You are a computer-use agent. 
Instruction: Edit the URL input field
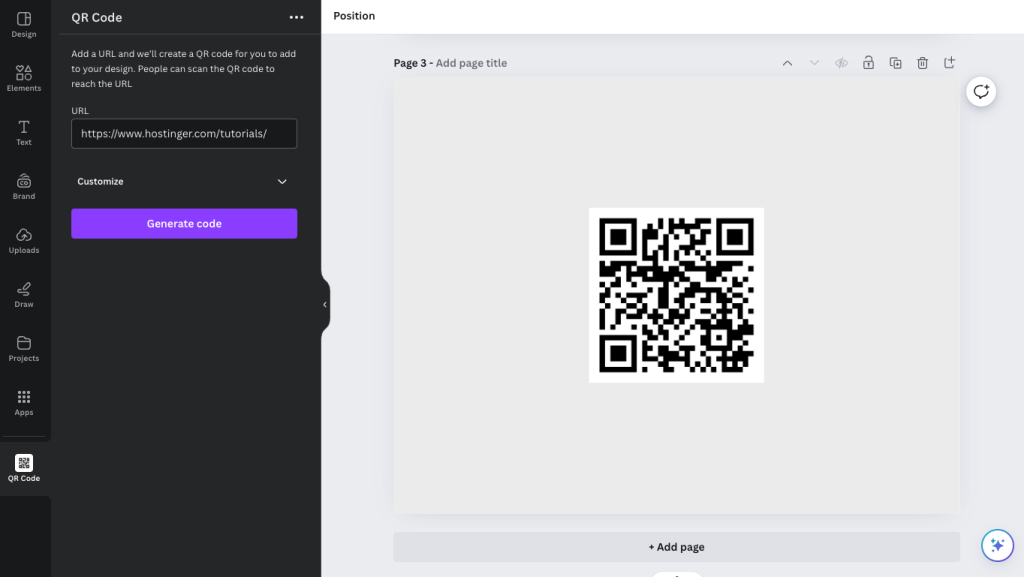click(x=184, y=133)
